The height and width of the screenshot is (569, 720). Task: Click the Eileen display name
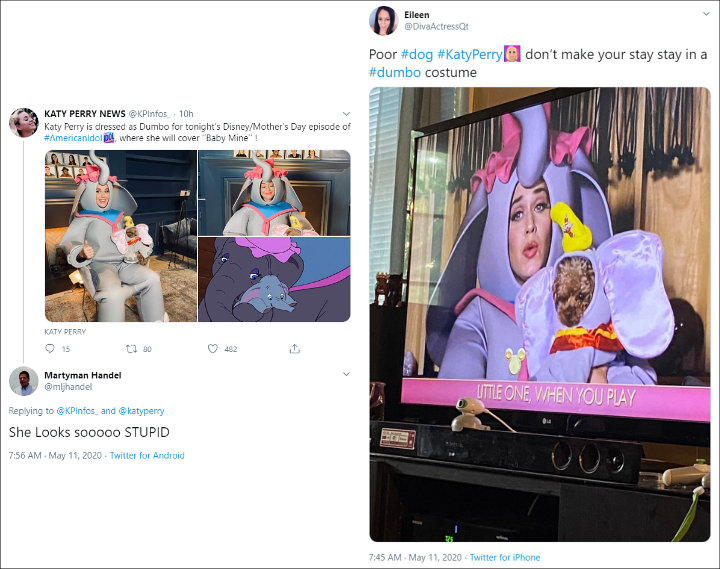pyautogui.click(x=416, y=15)
